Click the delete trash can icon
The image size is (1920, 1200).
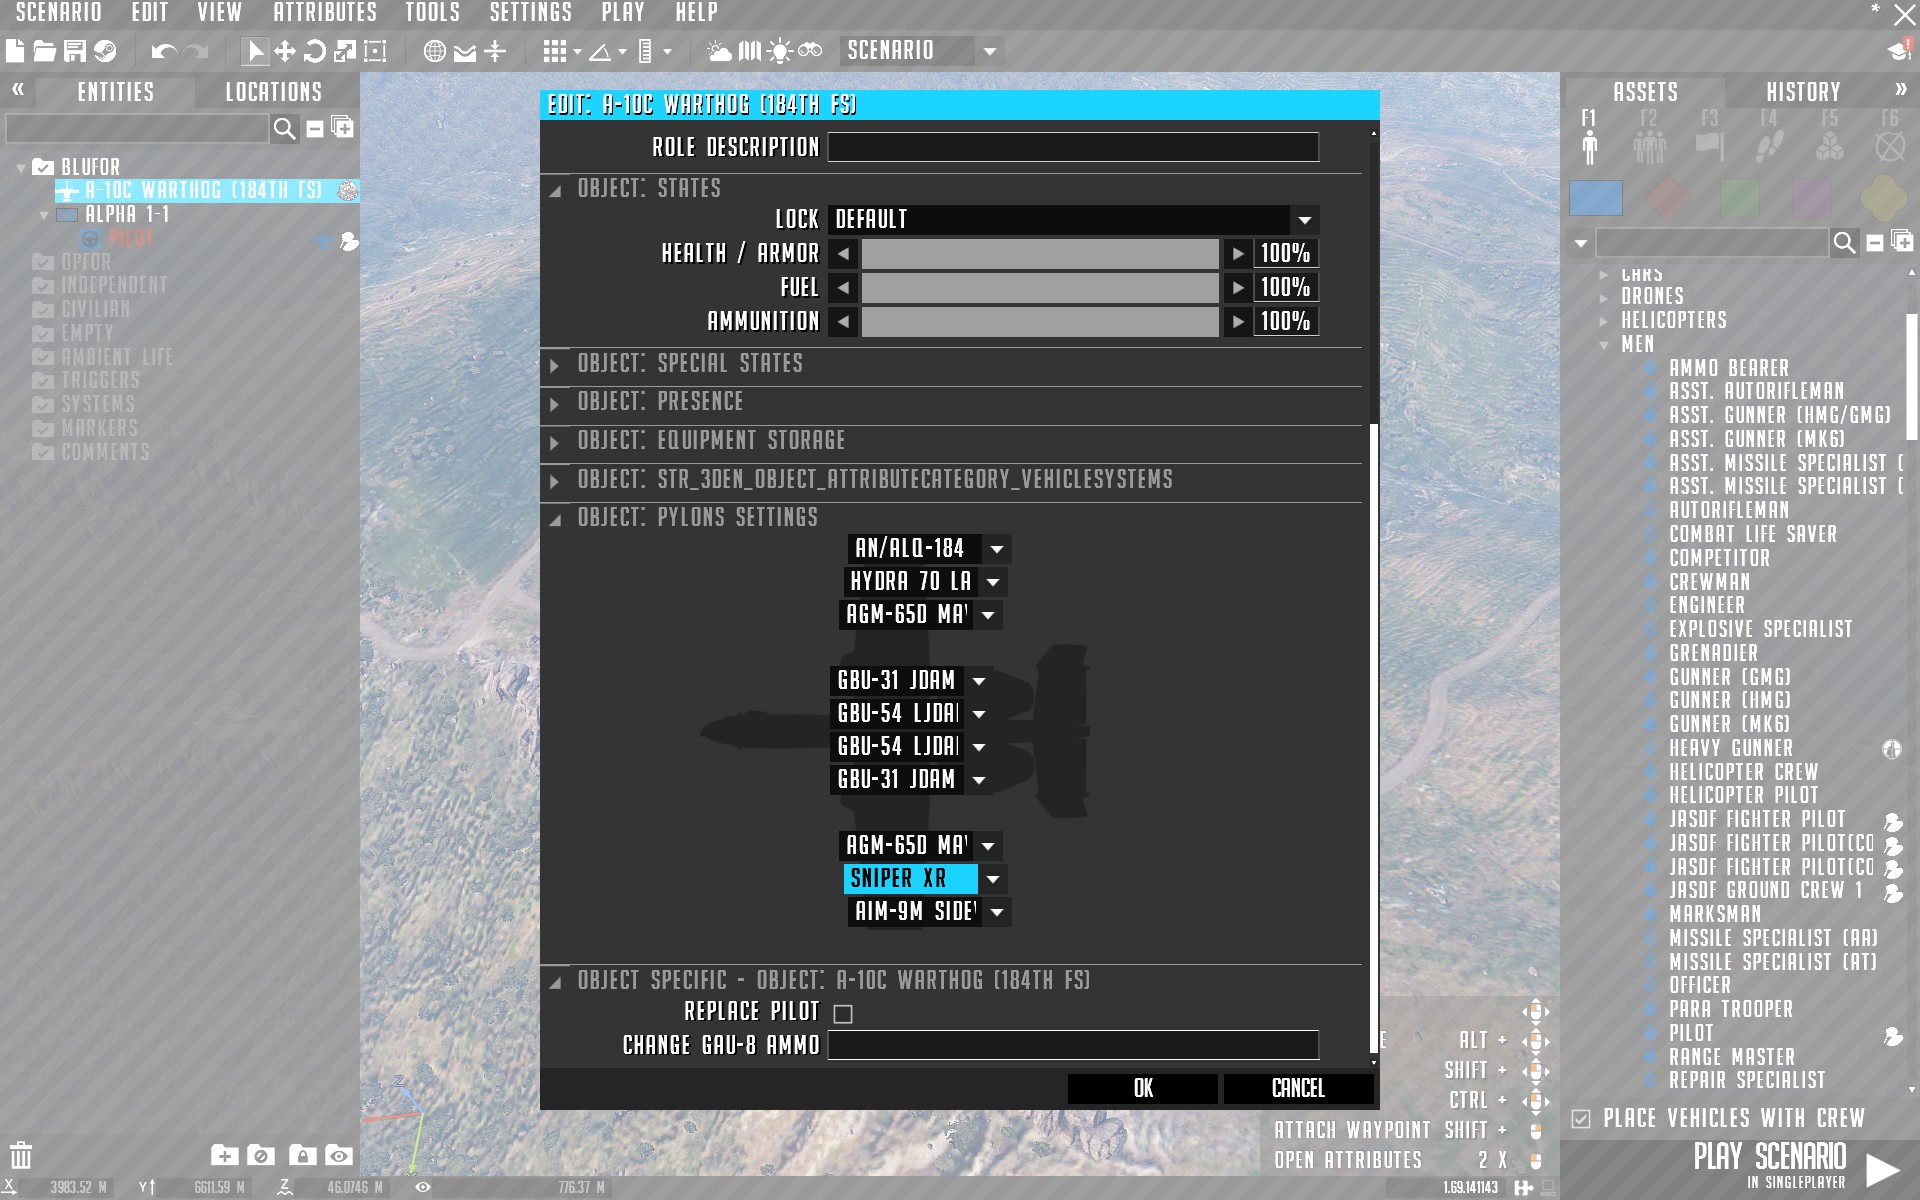(x=22, y=1155)
